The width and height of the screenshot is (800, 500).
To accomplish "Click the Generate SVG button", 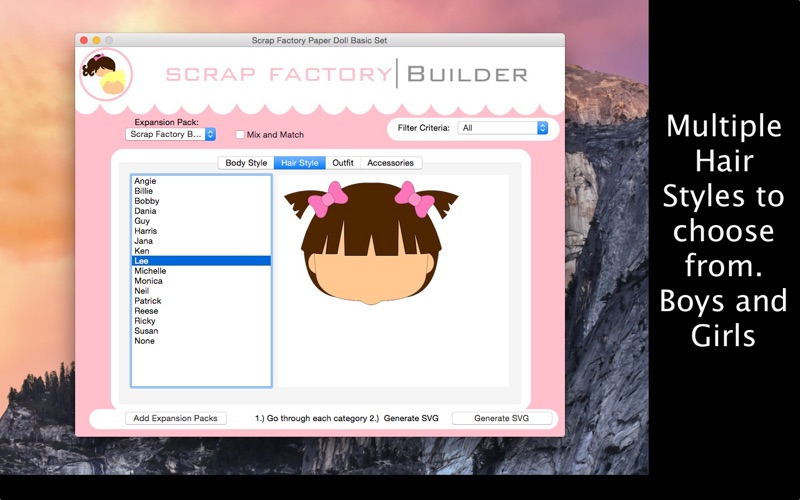I will pos(502,418).
